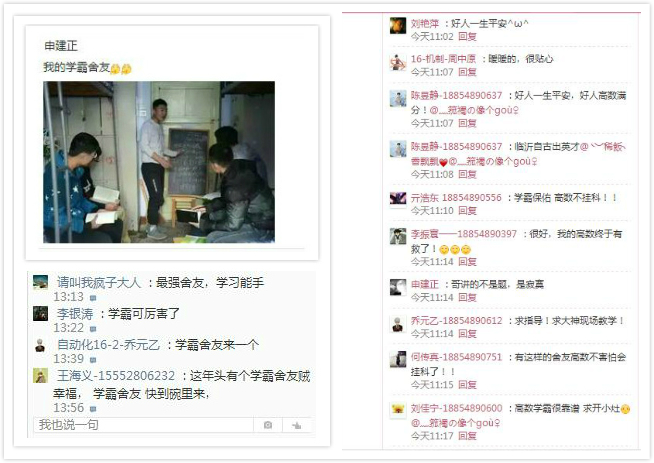
Task: Click reply icon beside 13:56 timestamp
Action: point(93,409)
